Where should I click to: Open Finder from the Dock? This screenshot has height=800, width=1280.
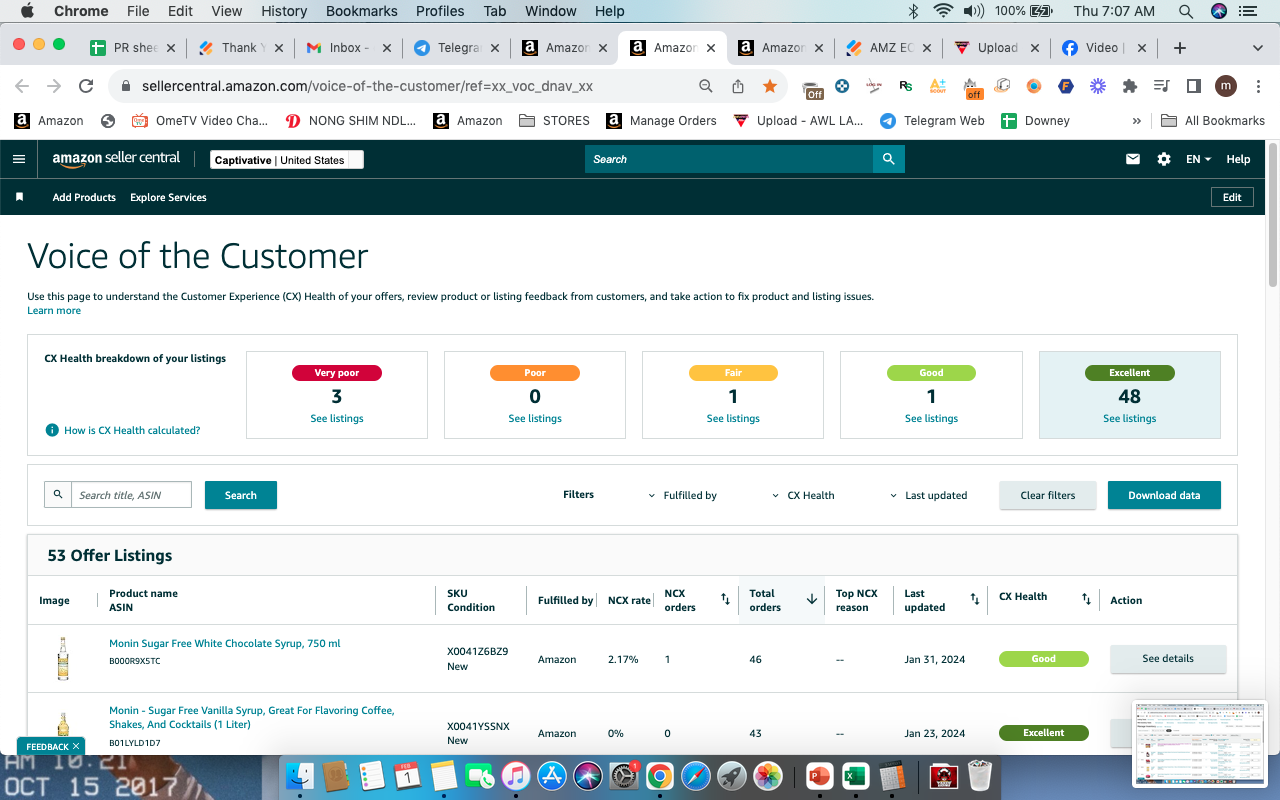coord(300,775)
